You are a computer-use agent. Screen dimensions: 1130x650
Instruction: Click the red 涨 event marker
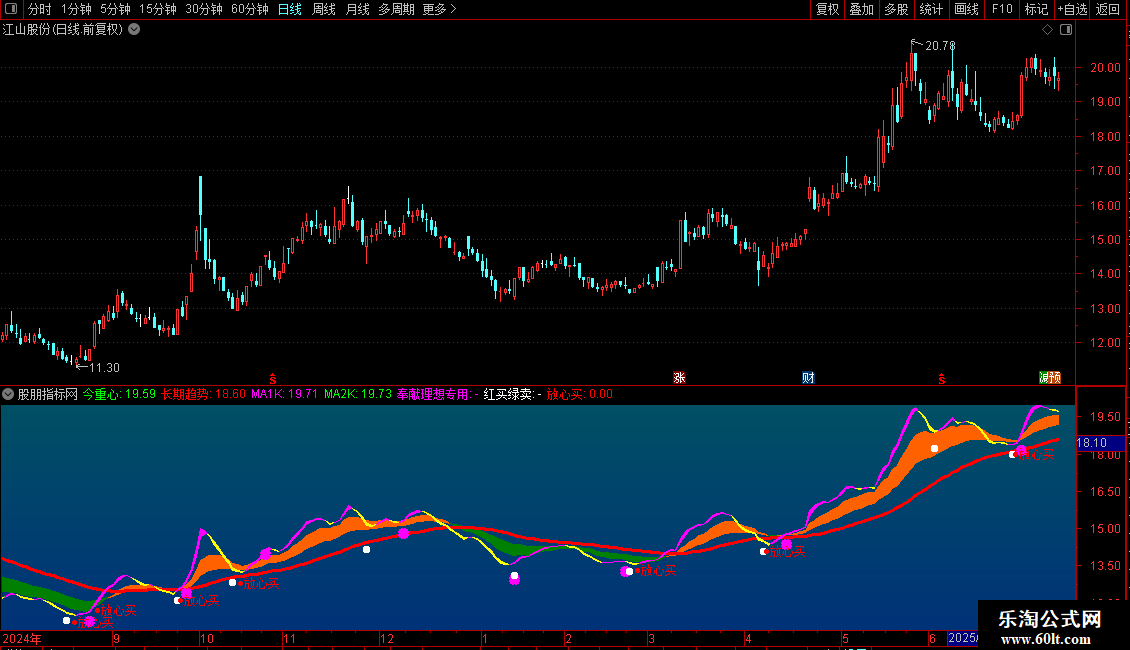point(679,378)
